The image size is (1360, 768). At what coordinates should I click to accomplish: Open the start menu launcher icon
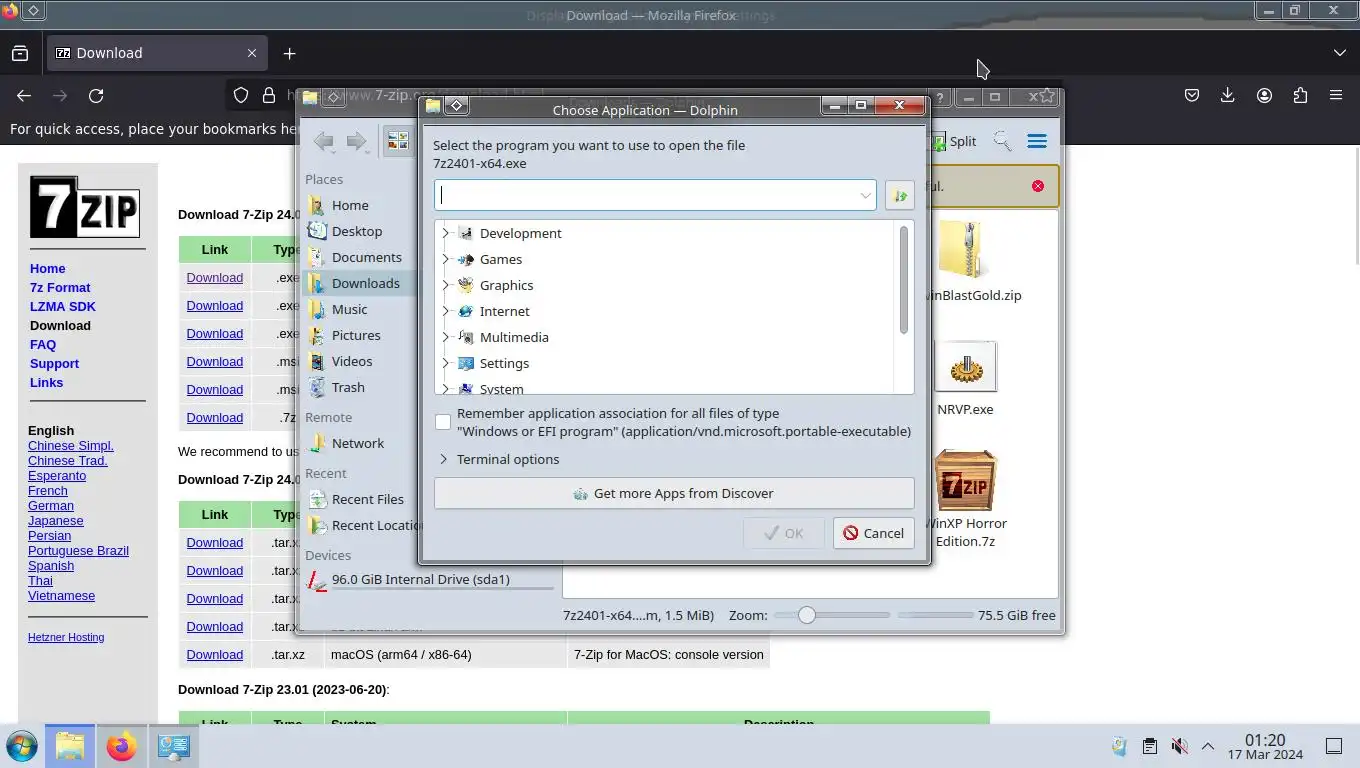coord(21,746)
